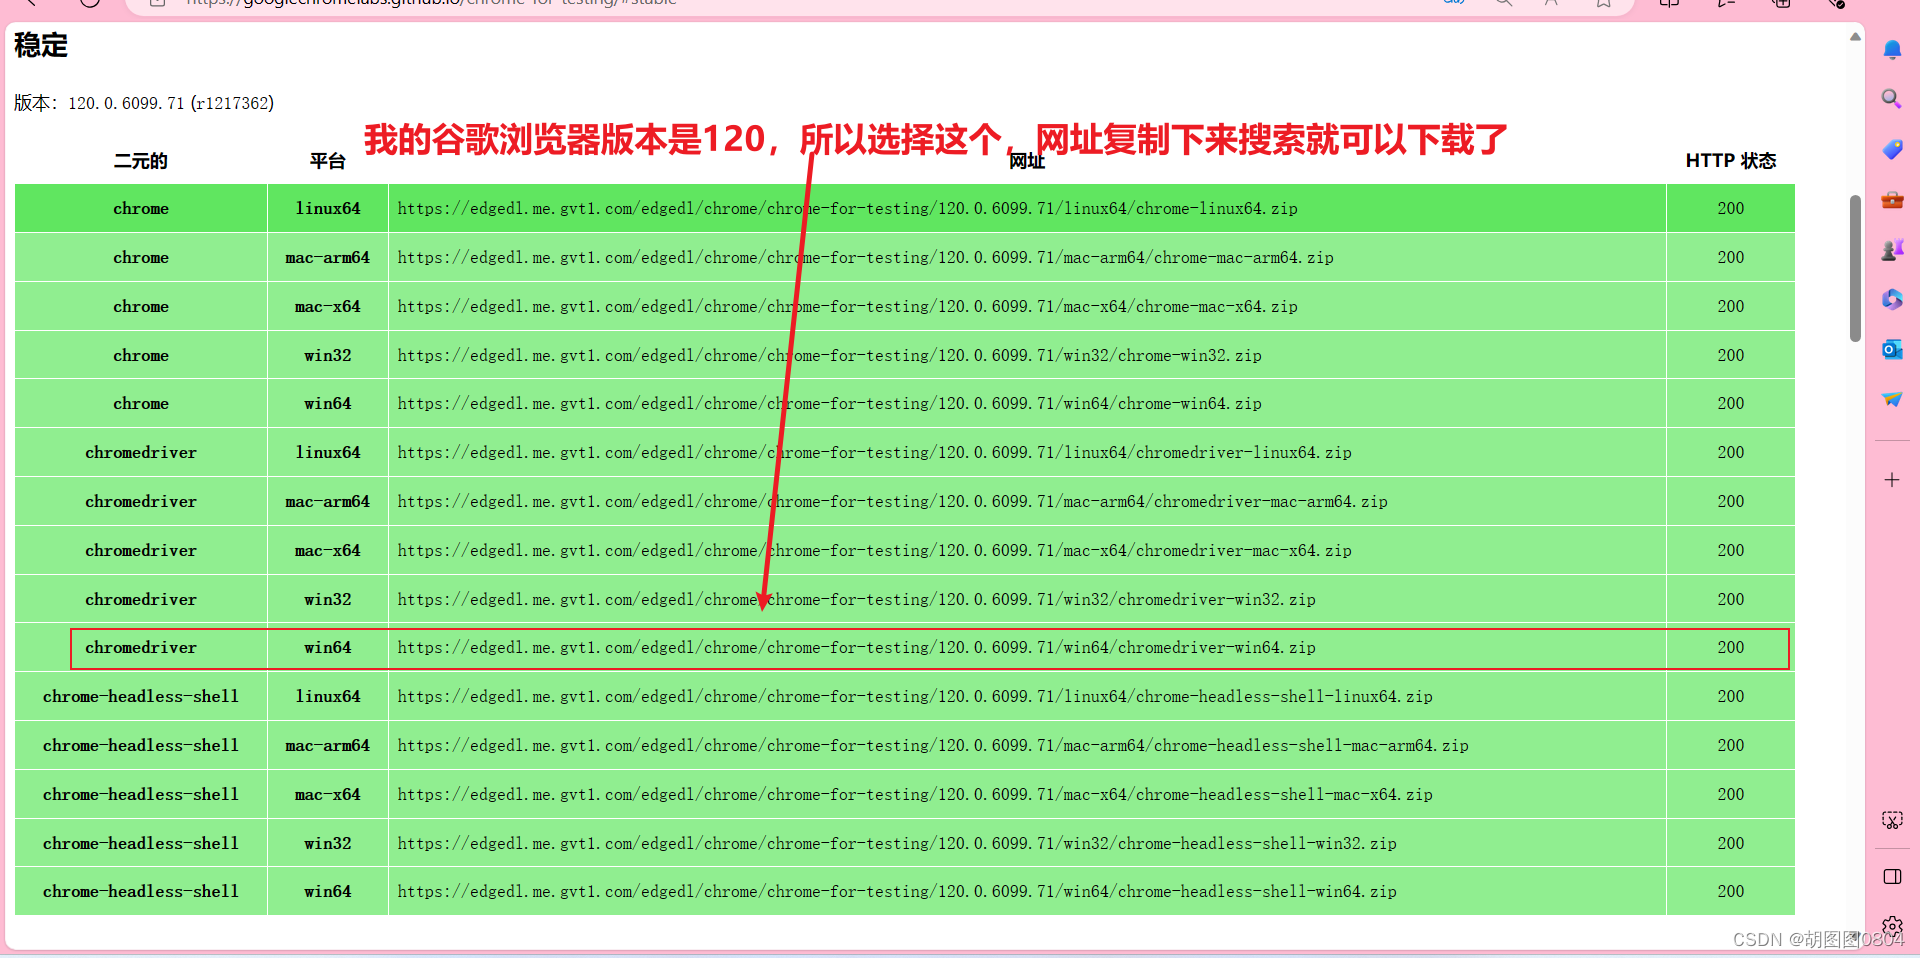Click the chromedriver mac-x64 zip URL
The height and width of the screenshot is (958, 1920).
[874, 551]
